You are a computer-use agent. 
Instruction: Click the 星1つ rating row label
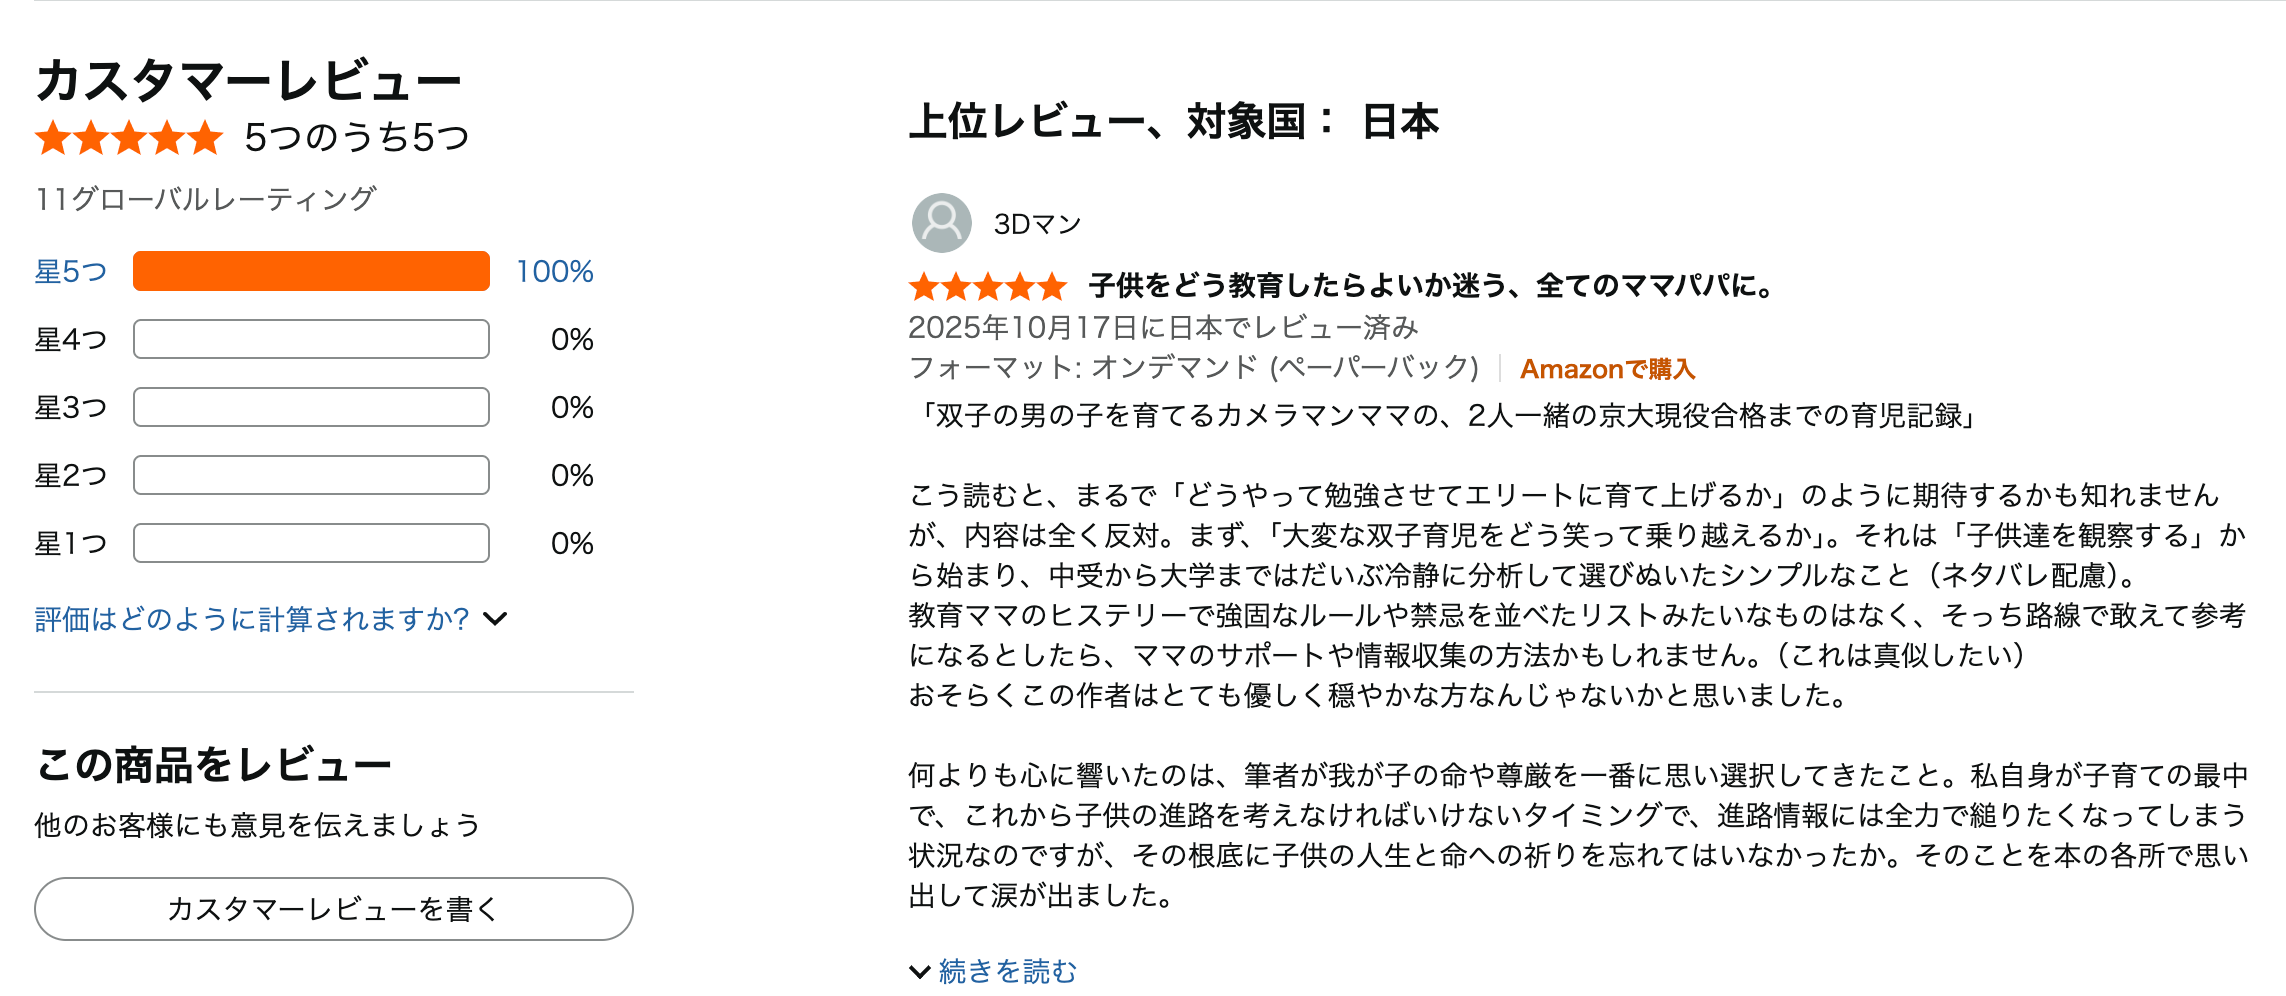coord(70,543)
